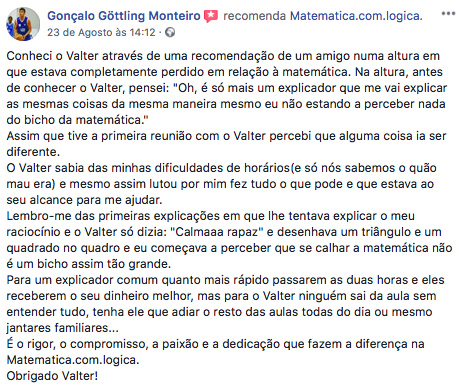The image size is (459, 390).
Task: Click the line starting "Assim que tive a primeira"
Action: (x=226, y=136)
